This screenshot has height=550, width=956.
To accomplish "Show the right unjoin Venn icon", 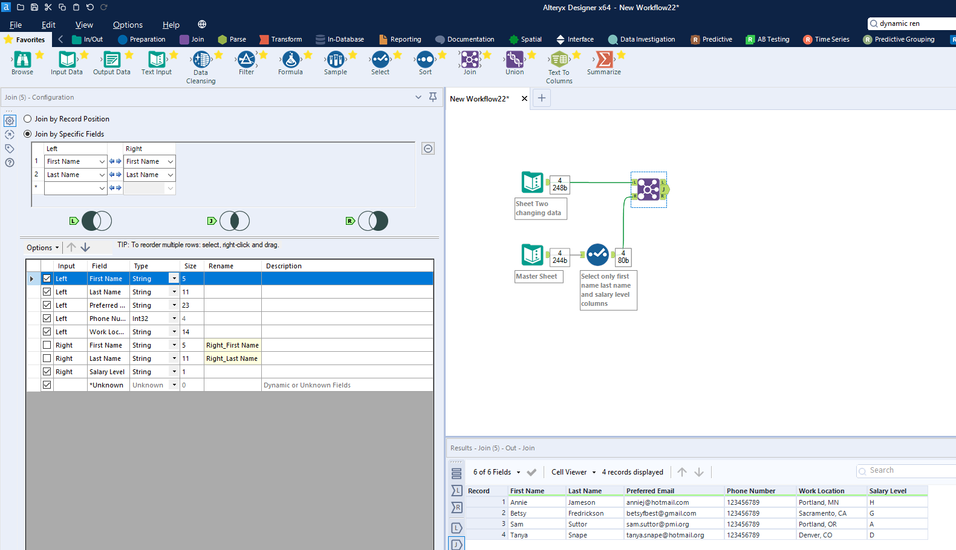I will point(373,221).
